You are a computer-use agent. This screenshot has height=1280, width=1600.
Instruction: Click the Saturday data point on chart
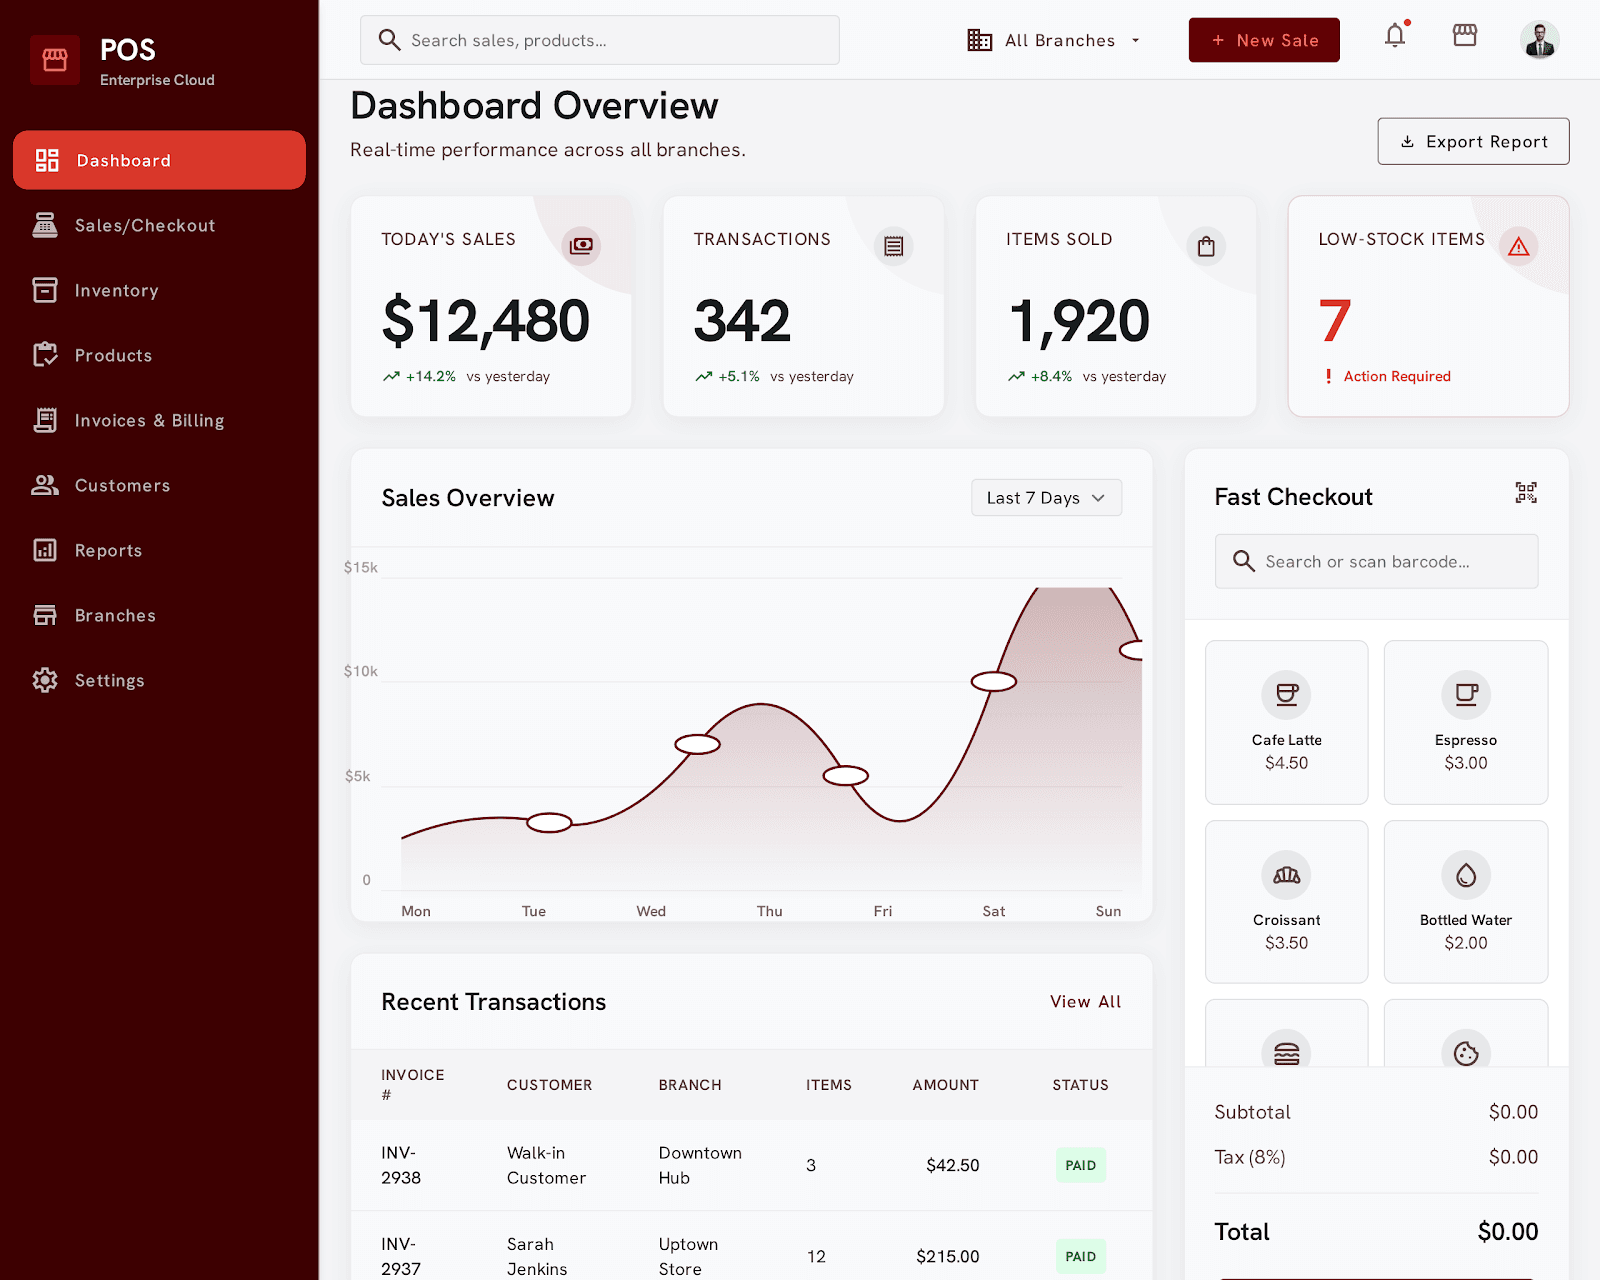tap(993, 681)
